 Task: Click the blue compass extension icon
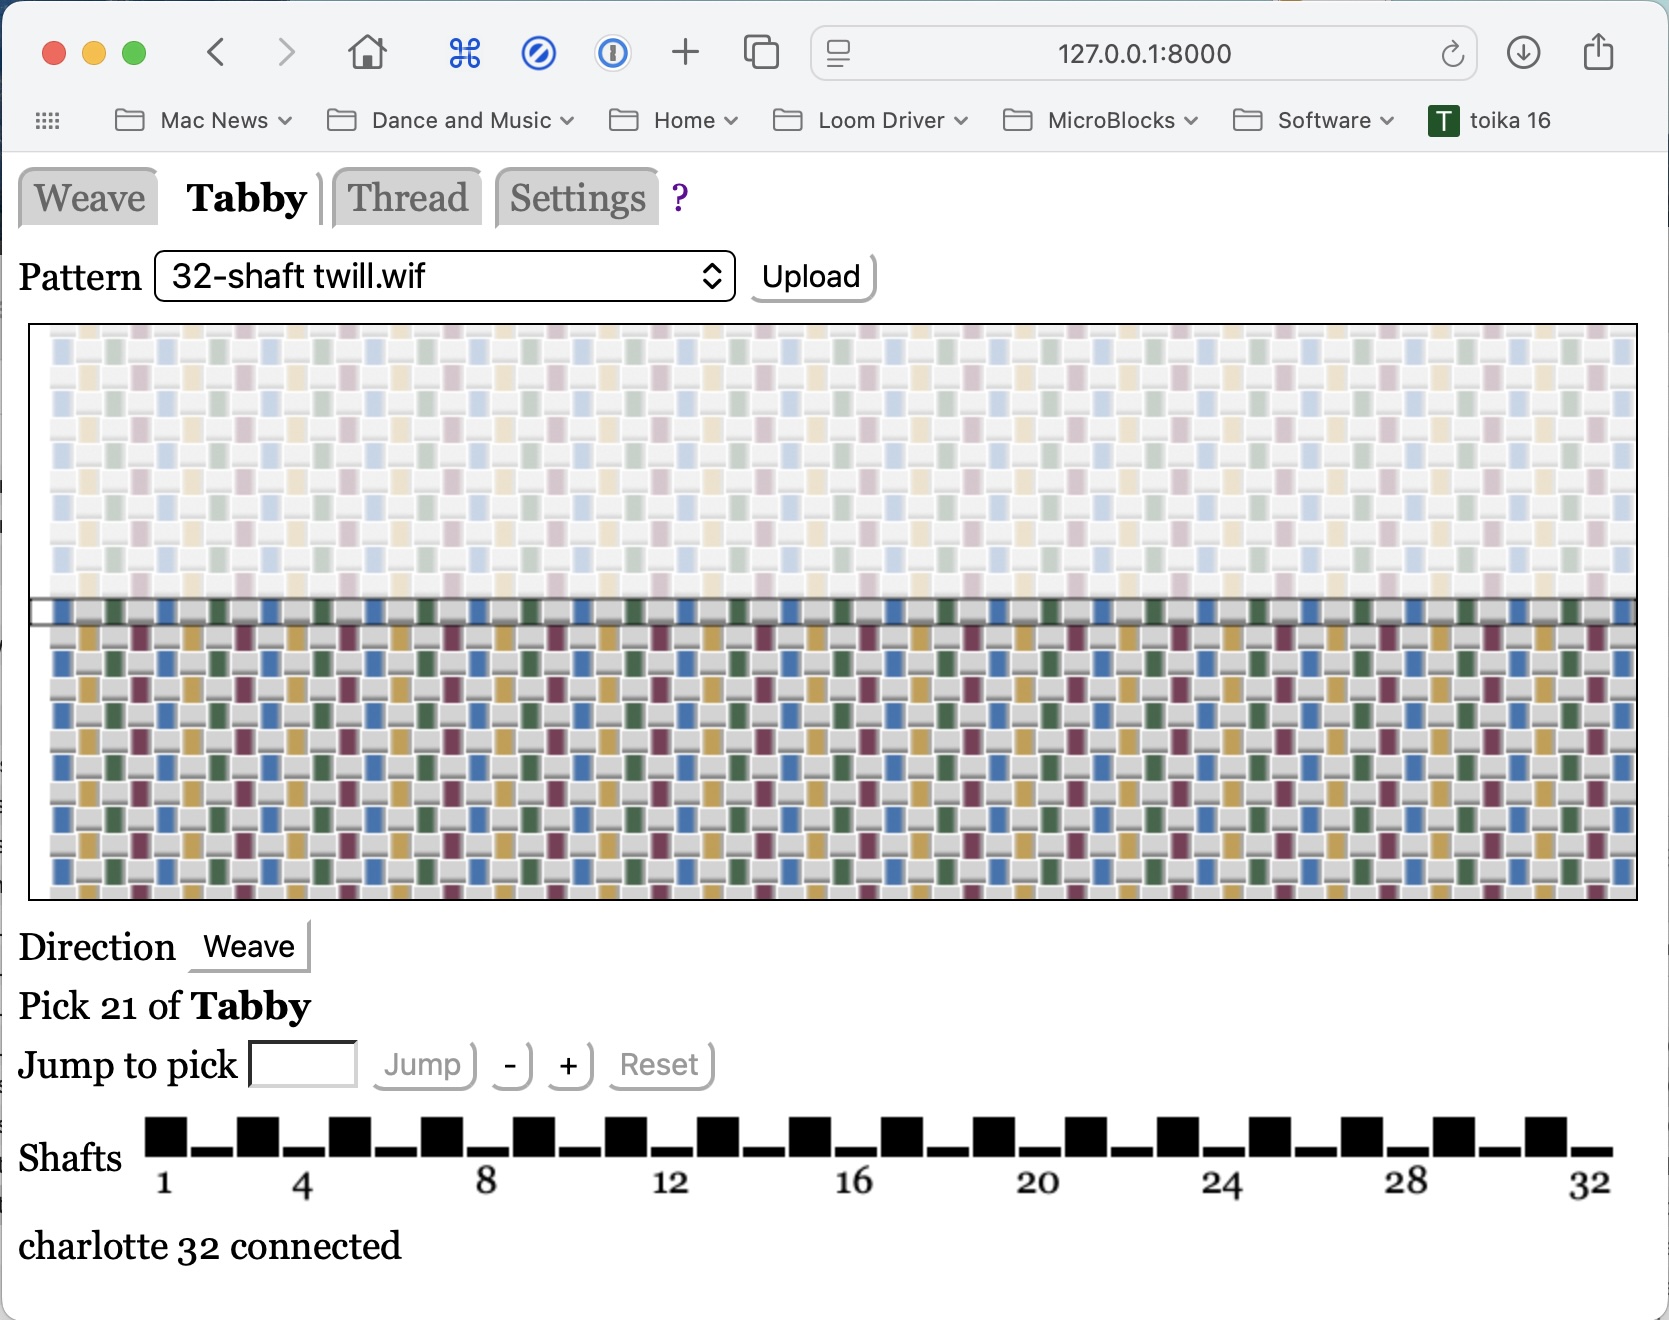[539, 53]
